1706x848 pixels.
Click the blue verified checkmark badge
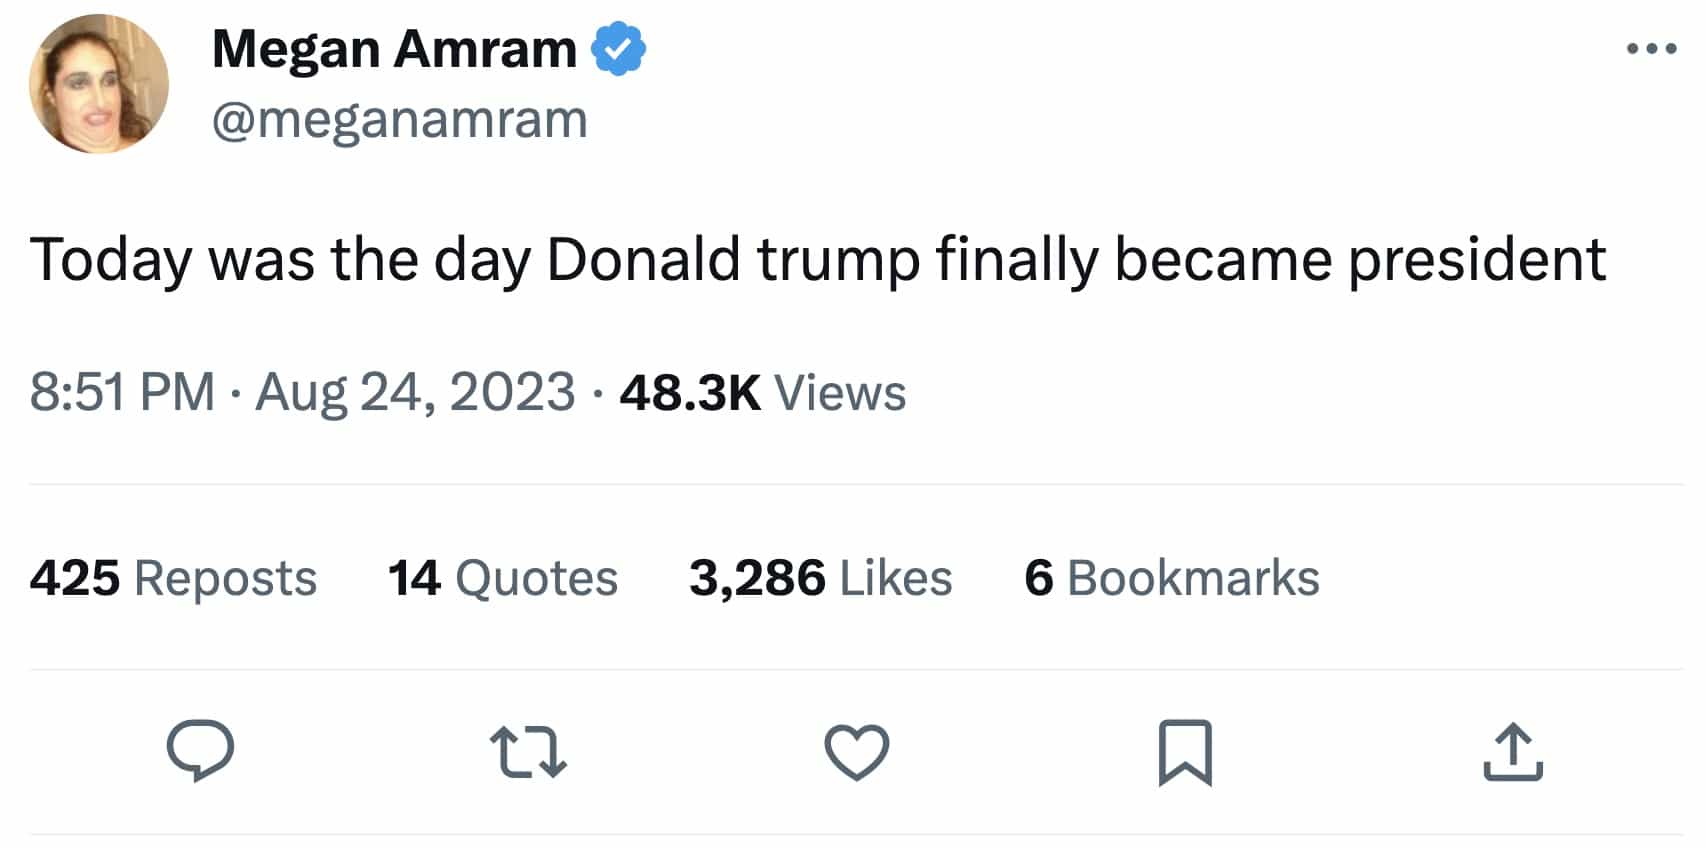[619, 49]
